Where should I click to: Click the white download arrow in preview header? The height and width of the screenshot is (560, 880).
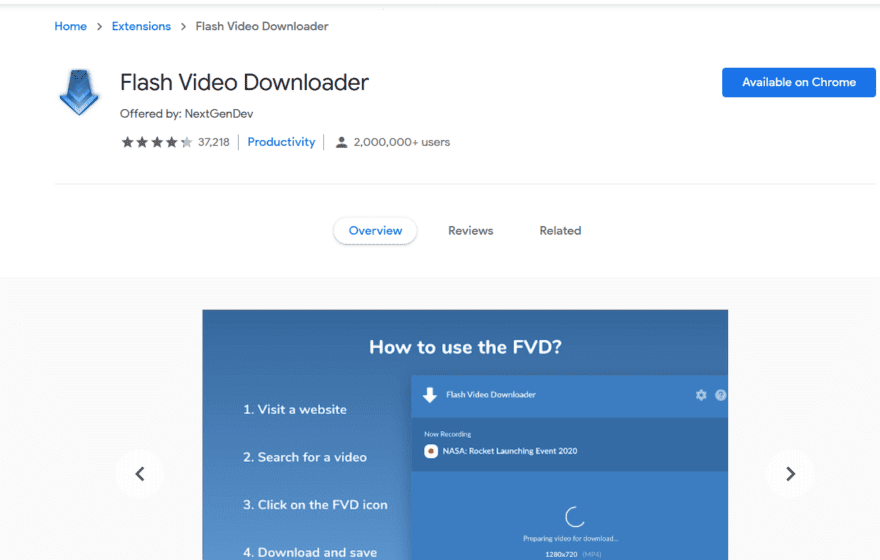coord(430,395)
